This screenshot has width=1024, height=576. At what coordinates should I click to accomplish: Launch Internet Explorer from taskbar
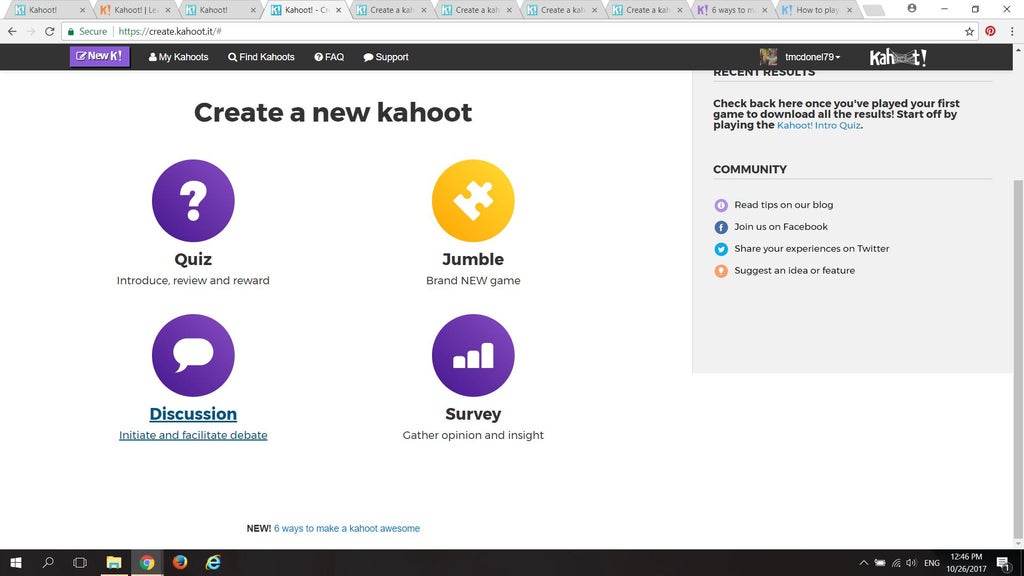(213, 562)
